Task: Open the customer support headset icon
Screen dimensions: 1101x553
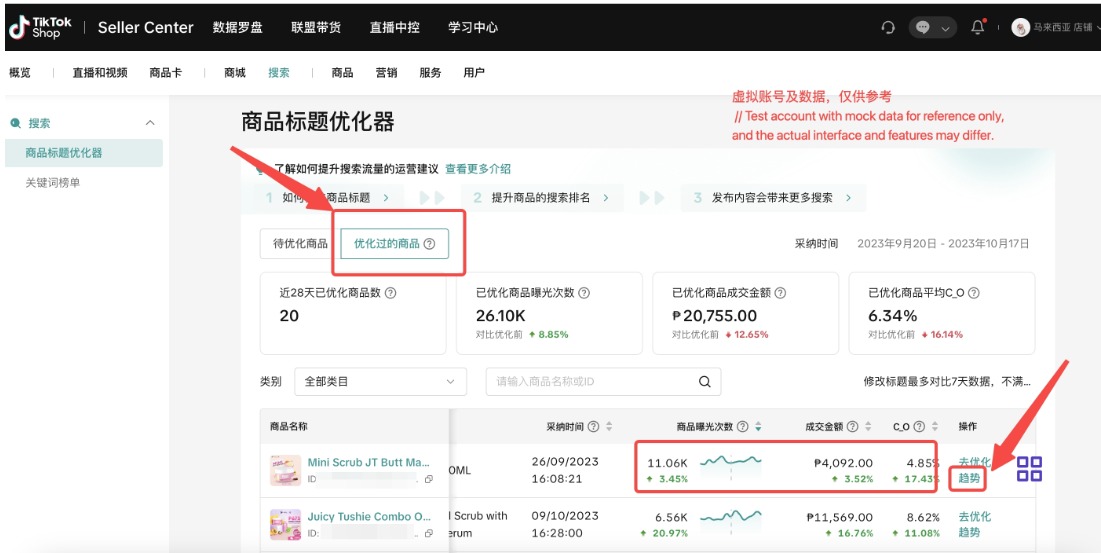Action: point(888,27)
